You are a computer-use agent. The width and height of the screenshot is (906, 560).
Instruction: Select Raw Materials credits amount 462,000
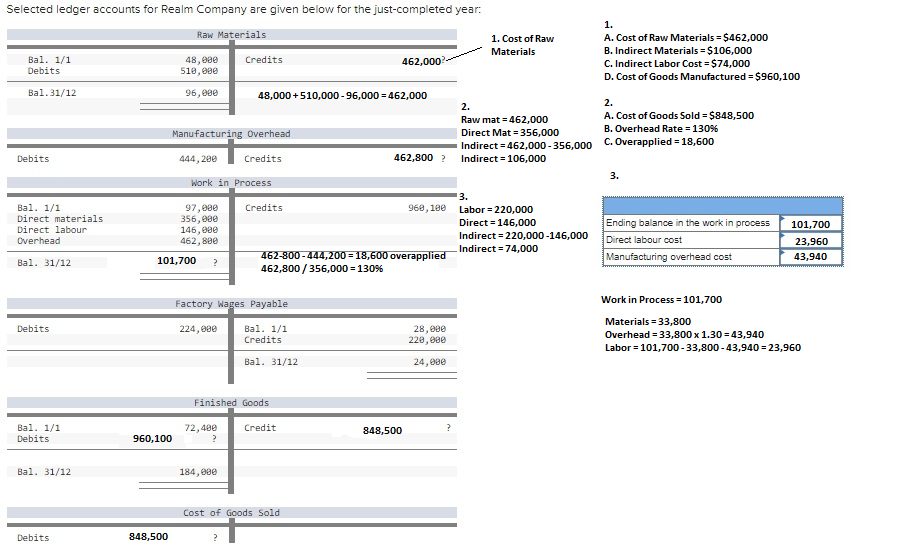coord(421,61)
